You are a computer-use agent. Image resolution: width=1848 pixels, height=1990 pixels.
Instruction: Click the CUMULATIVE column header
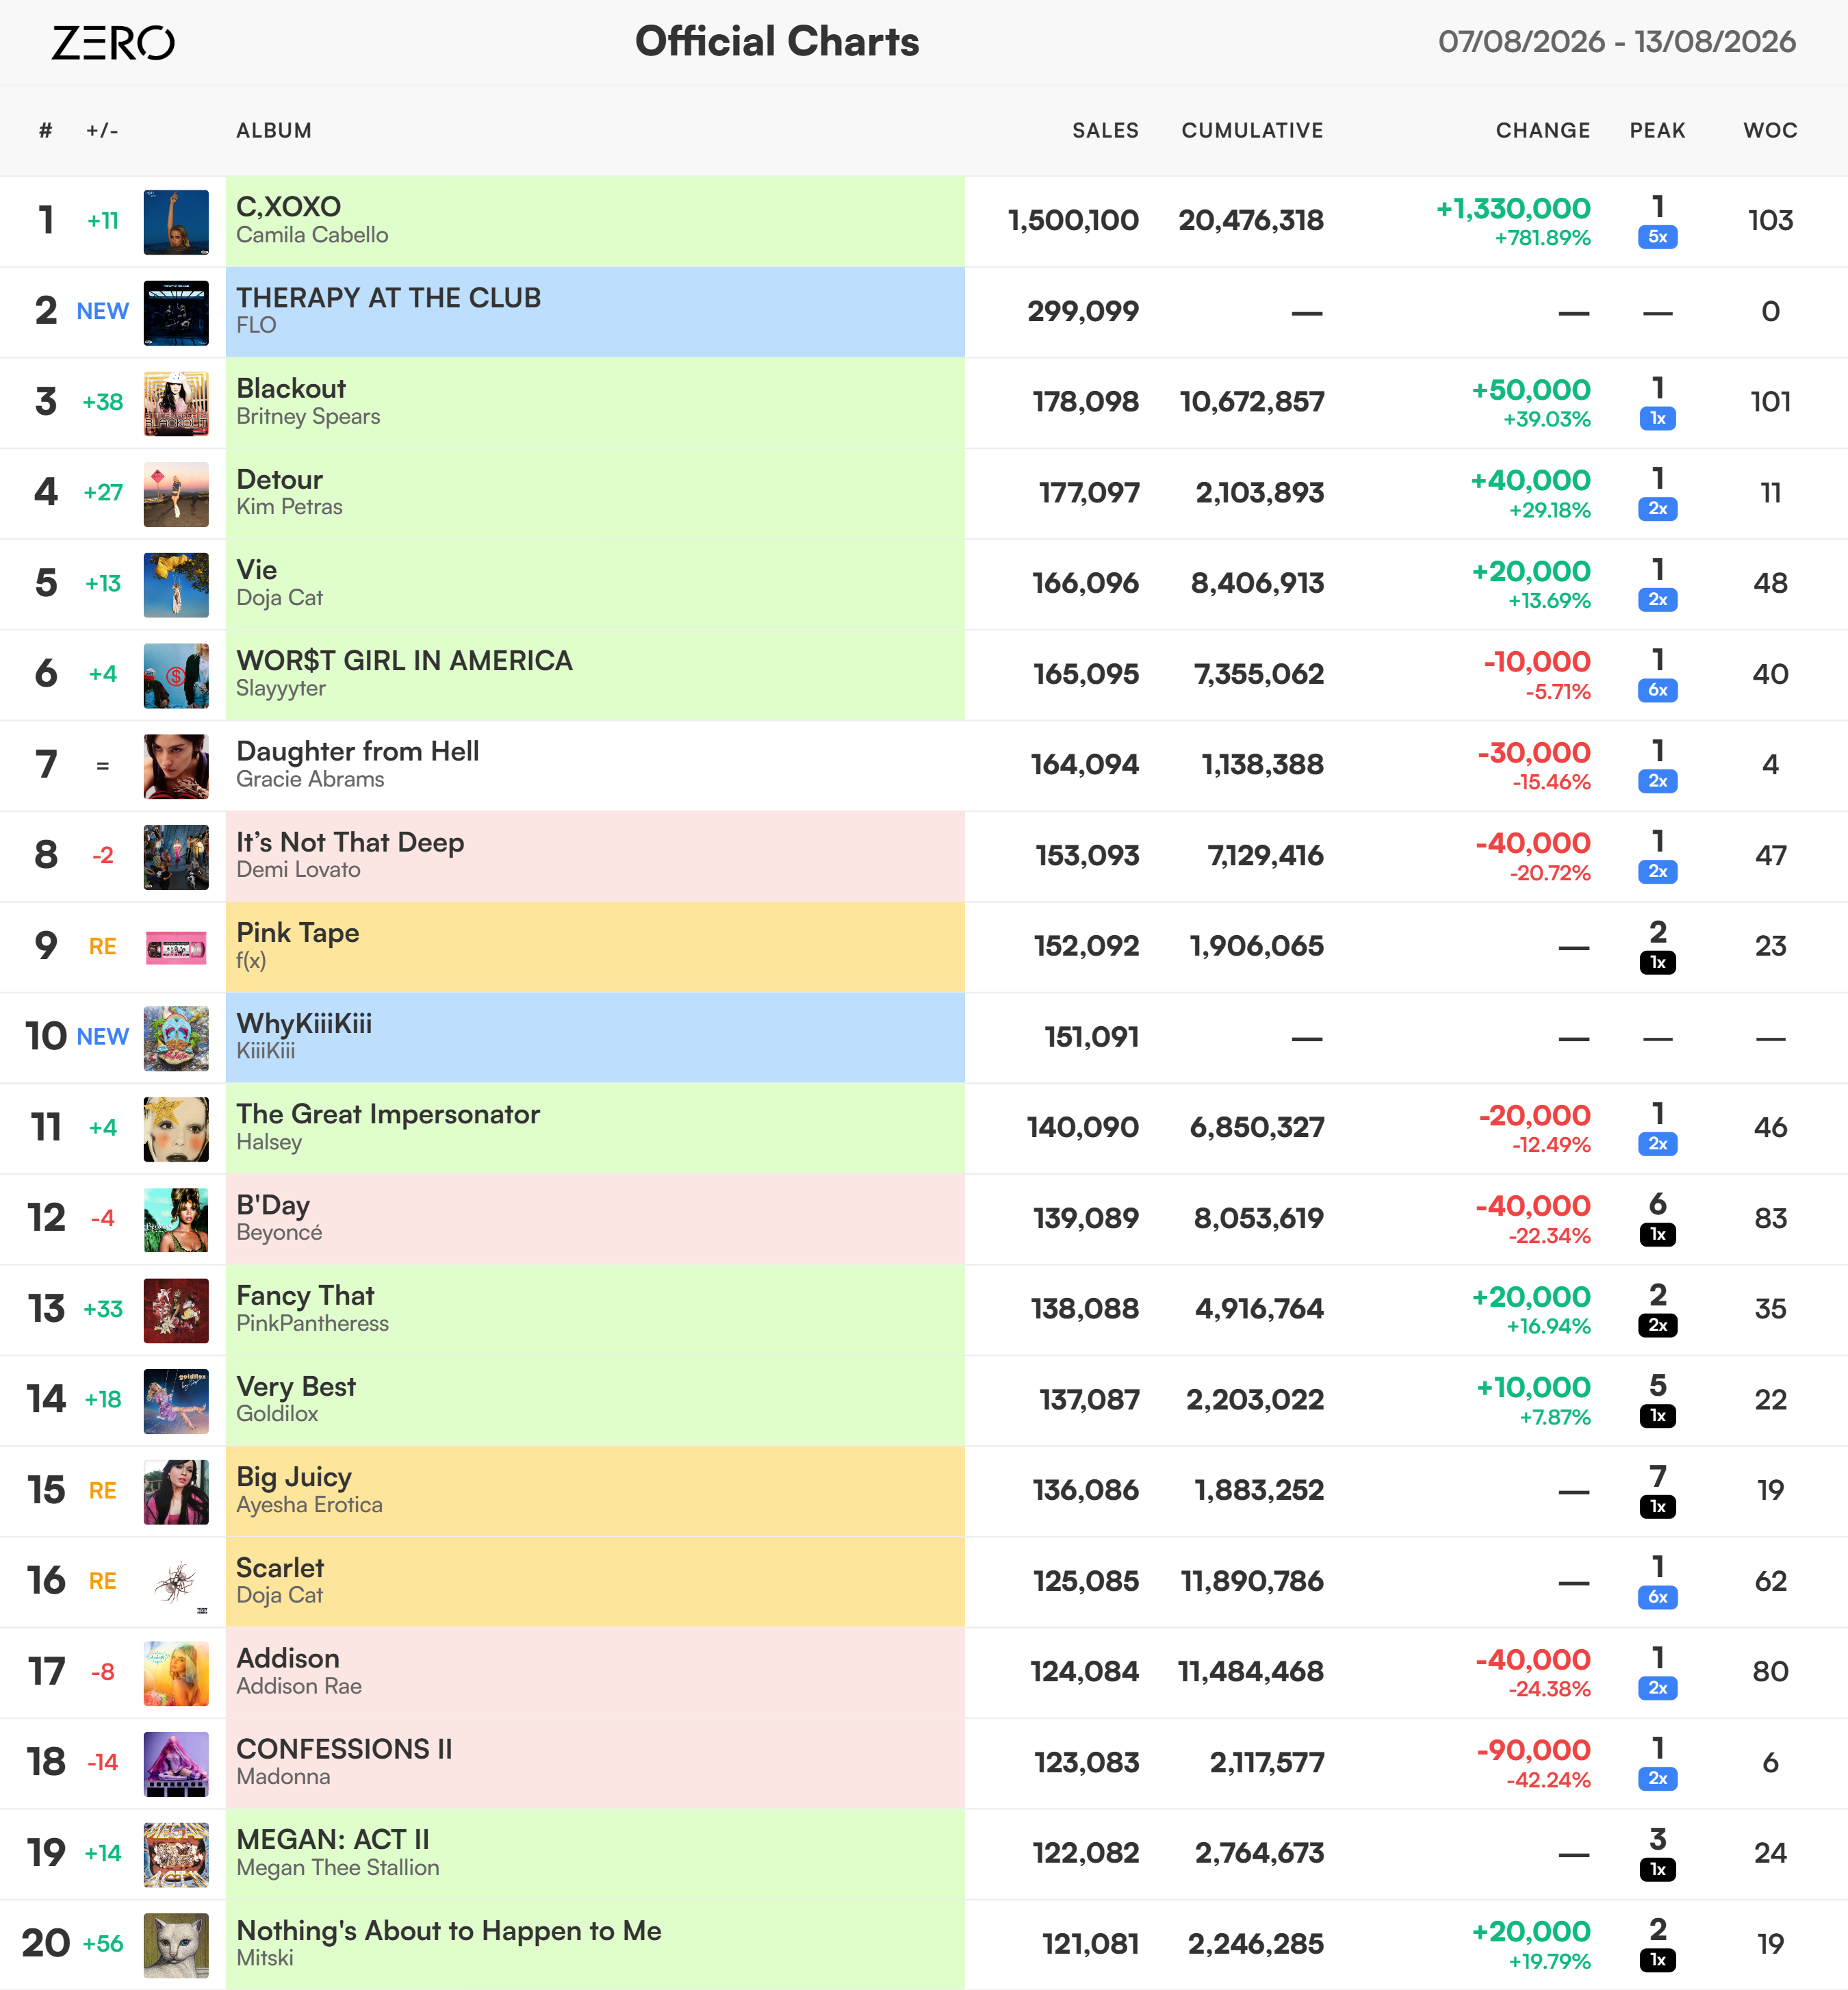point(1252,130)
